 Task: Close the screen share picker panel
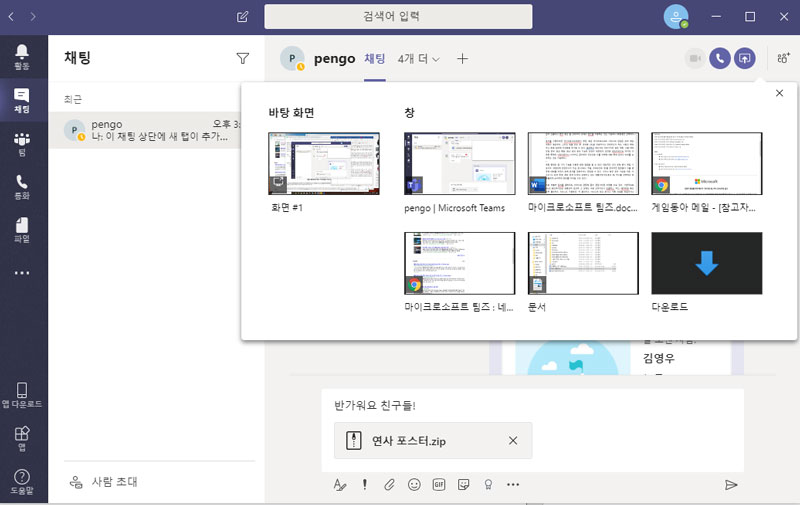[779, 93]
